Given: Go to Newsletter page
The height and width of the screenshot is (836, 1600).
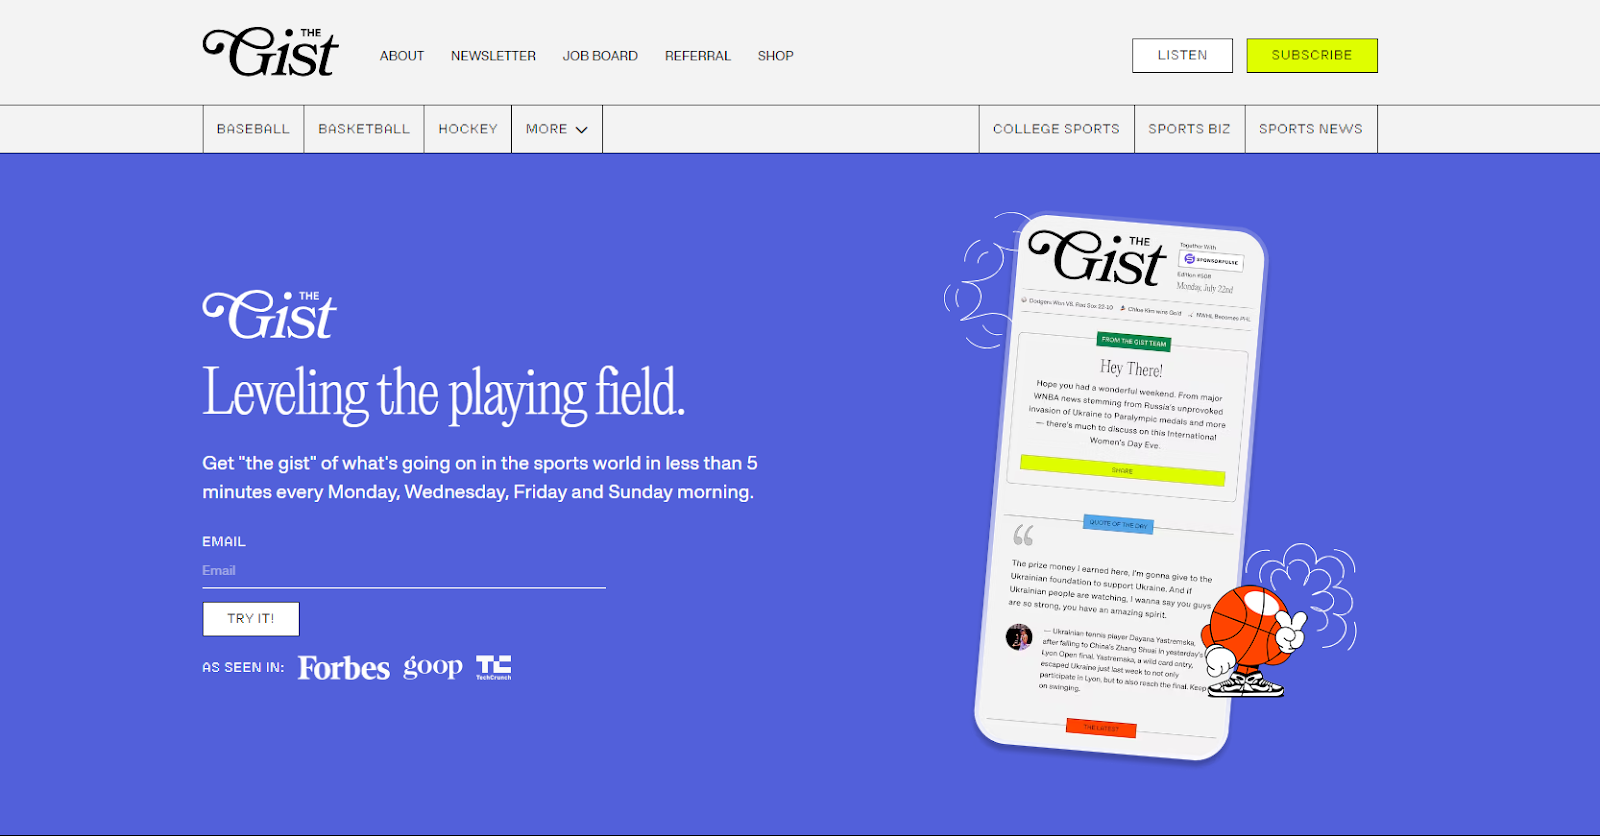Looking at the screenshot, I should pos(493,56).
